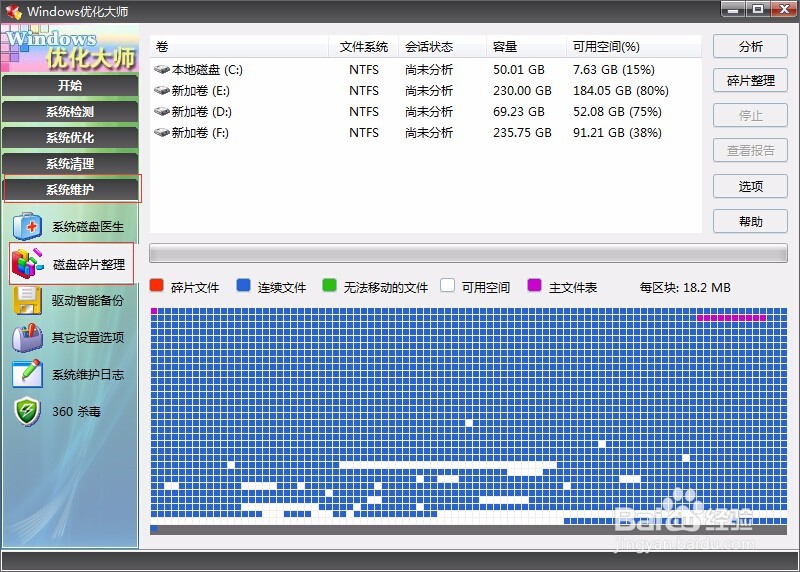
Task: Sort by 会话状态 column header
Action: point(442,47)
